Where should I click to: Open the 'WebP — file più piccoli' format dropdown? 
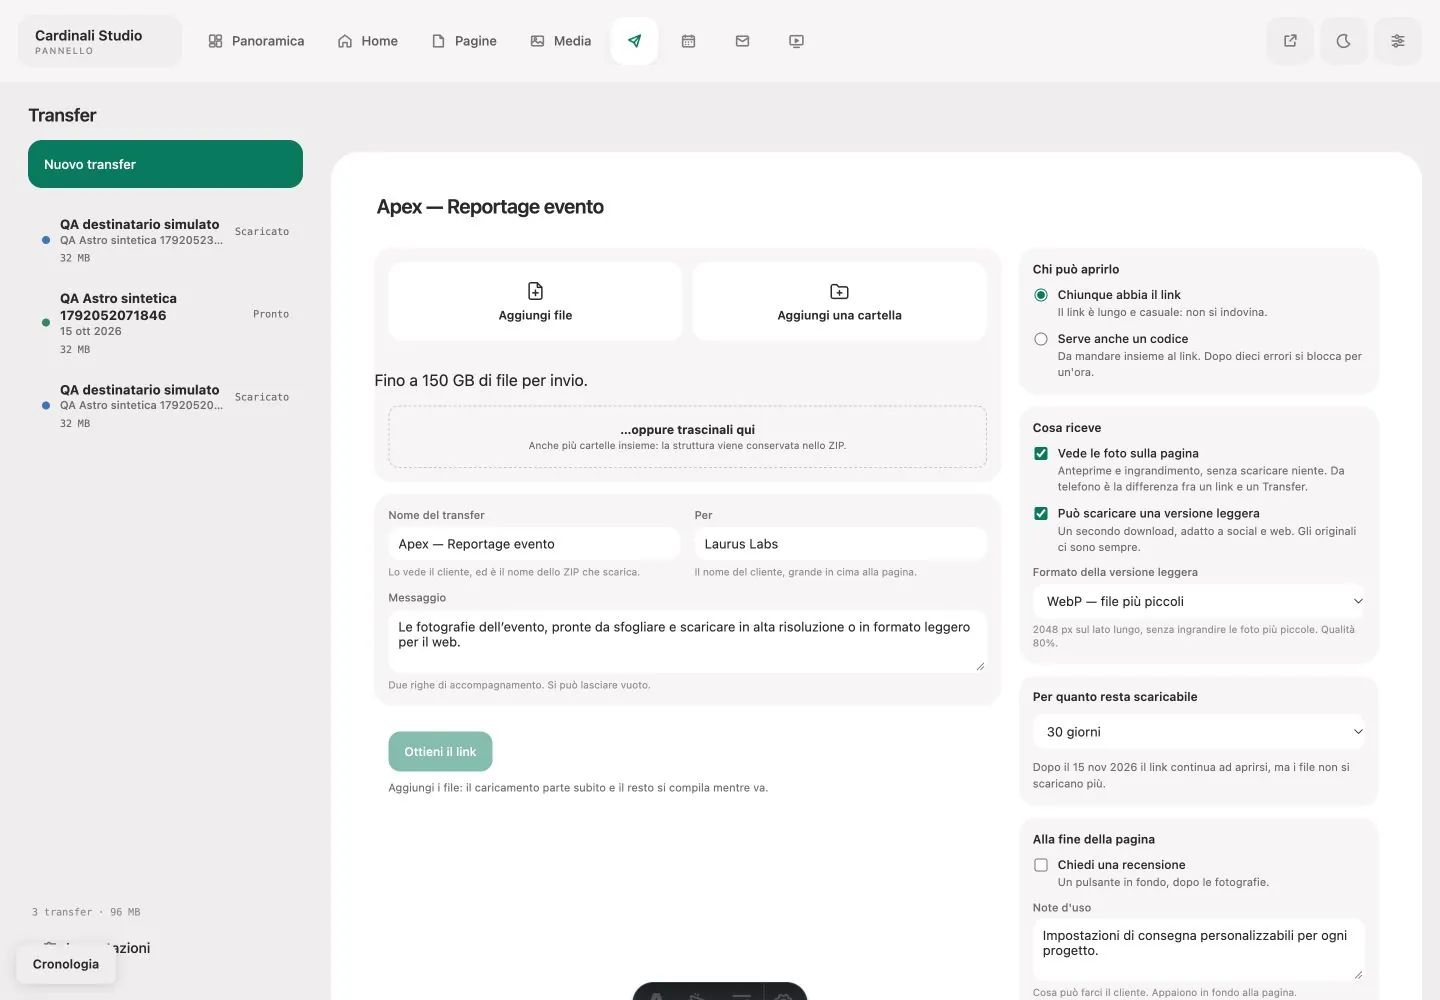point(1198,601)
